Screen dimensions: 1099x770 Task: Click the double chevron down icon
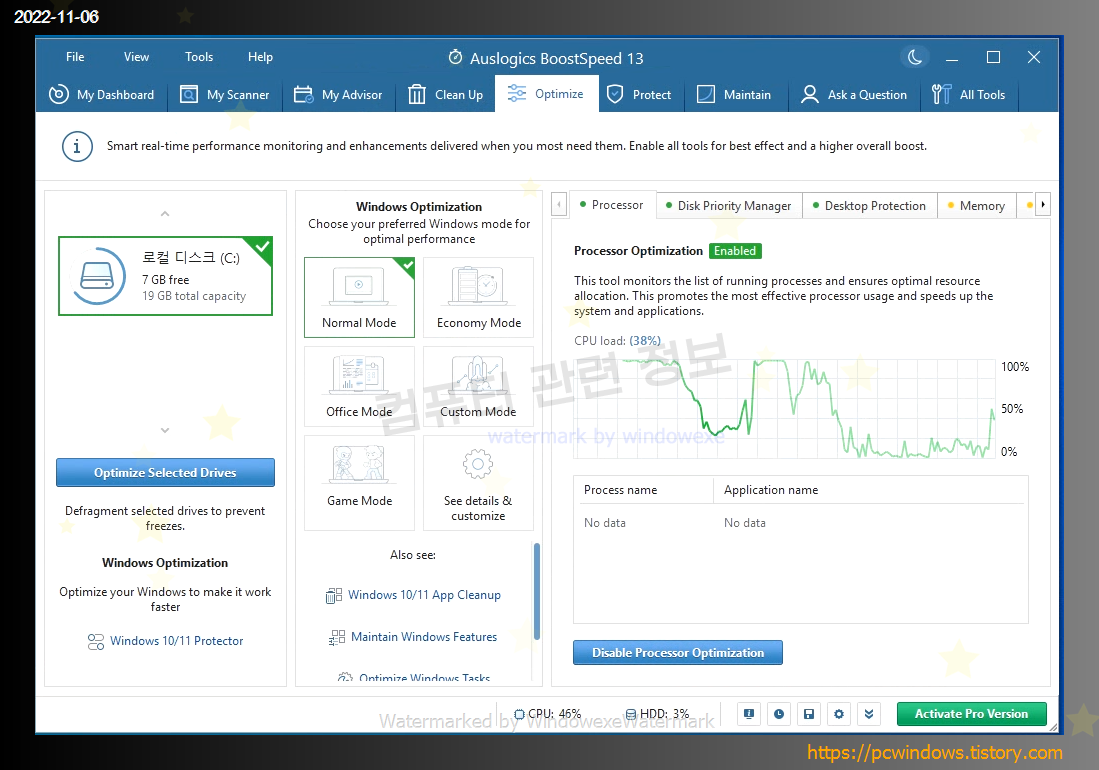coord(869,714)
